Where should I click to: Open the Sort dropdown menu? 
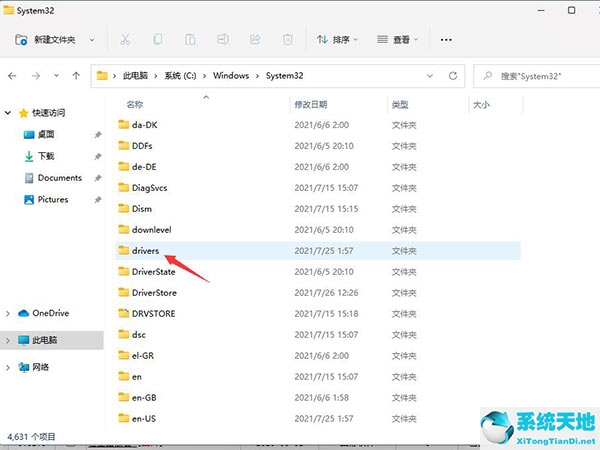(336, 39)
